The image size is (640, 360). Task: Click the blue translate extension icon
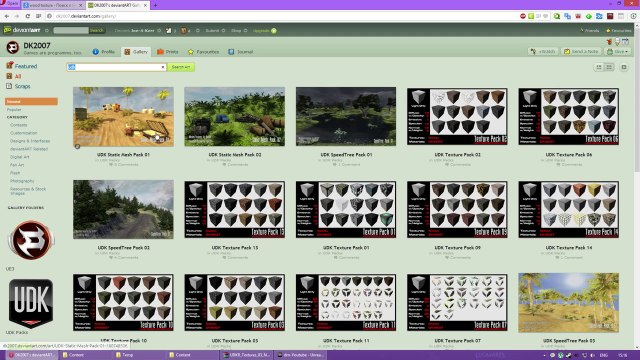pyautogui.click(x=567, y=16)
